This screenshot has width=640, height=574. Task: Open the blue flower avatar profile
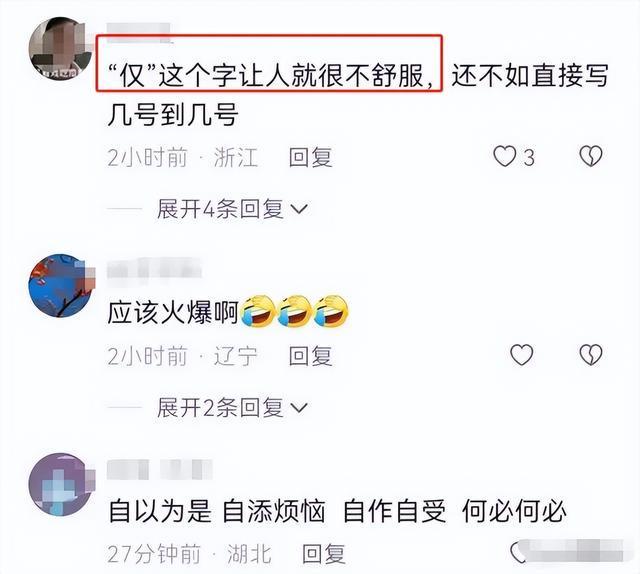pyautogui.click(x=61, y=285)
